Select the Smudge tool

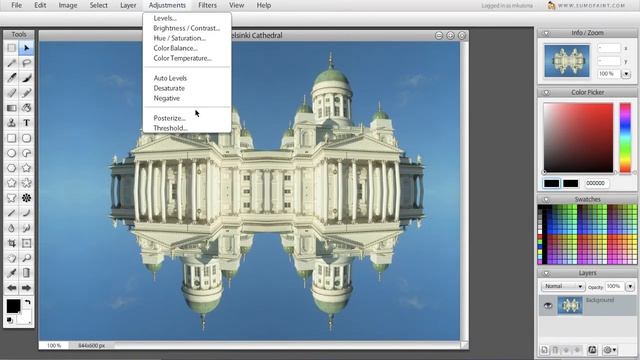(27, 228)
